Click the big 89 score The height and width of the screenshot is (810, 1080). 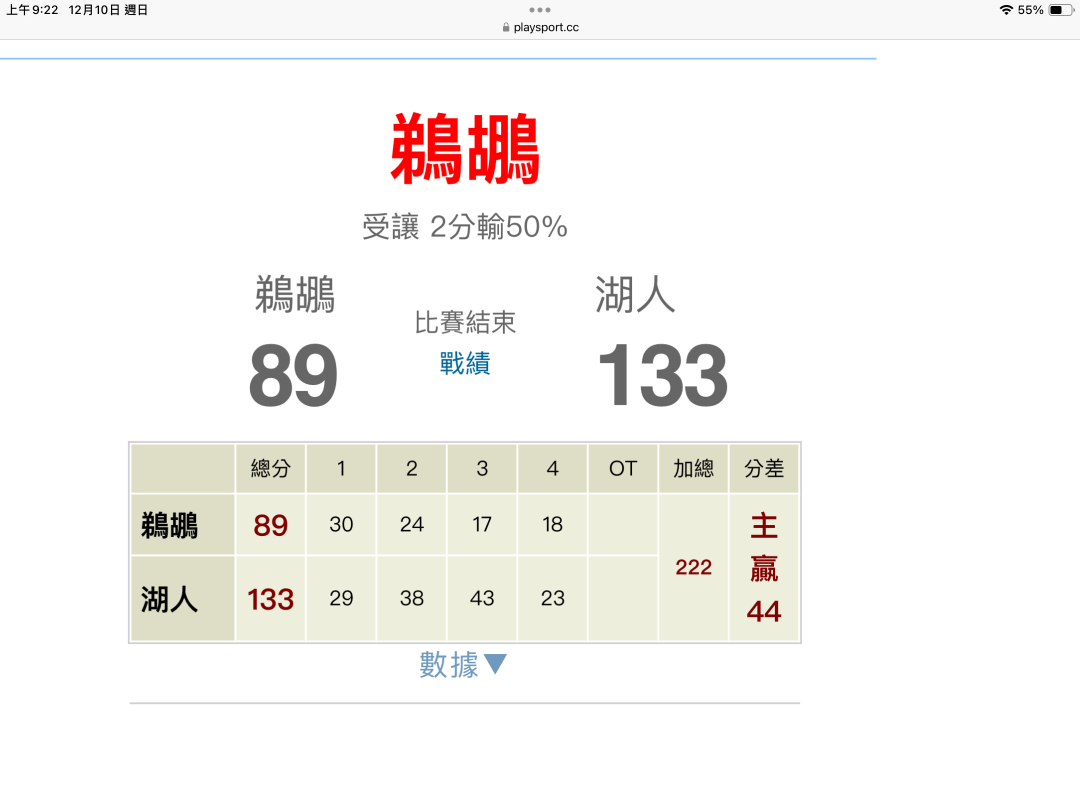point(293,375)
